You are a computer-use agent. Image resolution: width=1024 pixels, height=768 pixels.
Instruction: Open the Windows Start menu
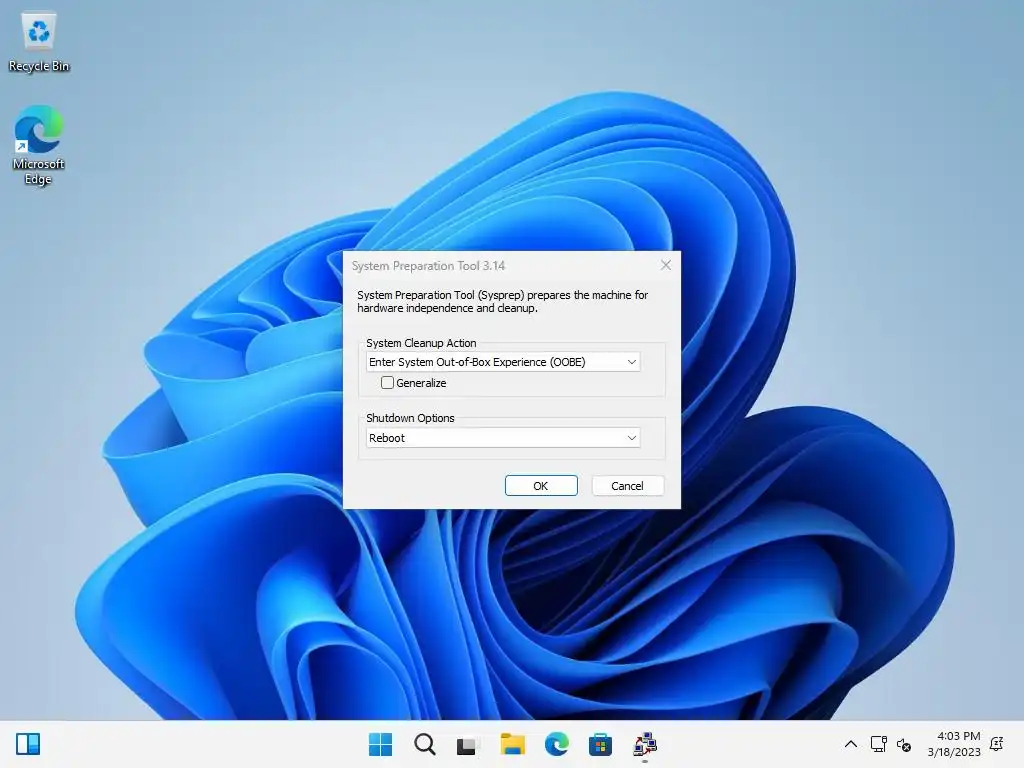(380, 744)
